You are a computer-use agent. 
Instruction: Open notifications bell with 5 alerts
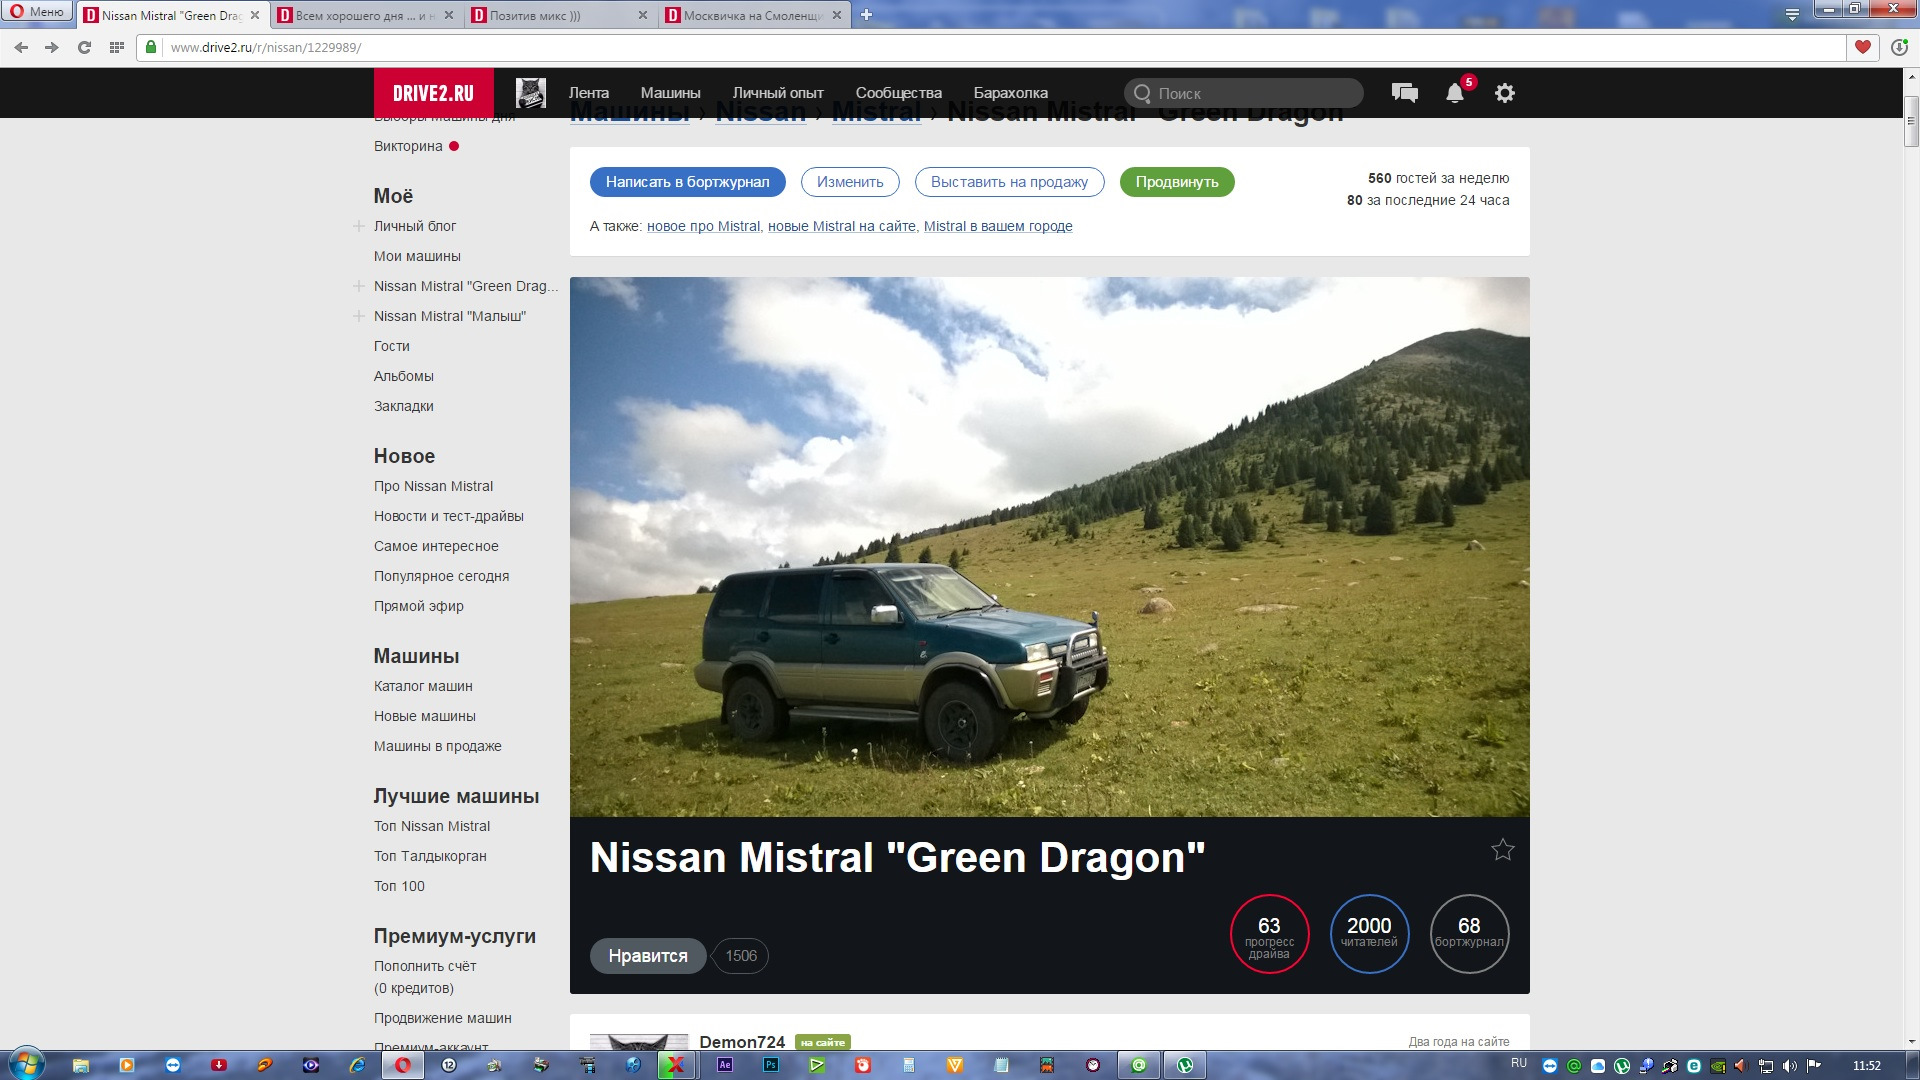(x=1455, y=93)
